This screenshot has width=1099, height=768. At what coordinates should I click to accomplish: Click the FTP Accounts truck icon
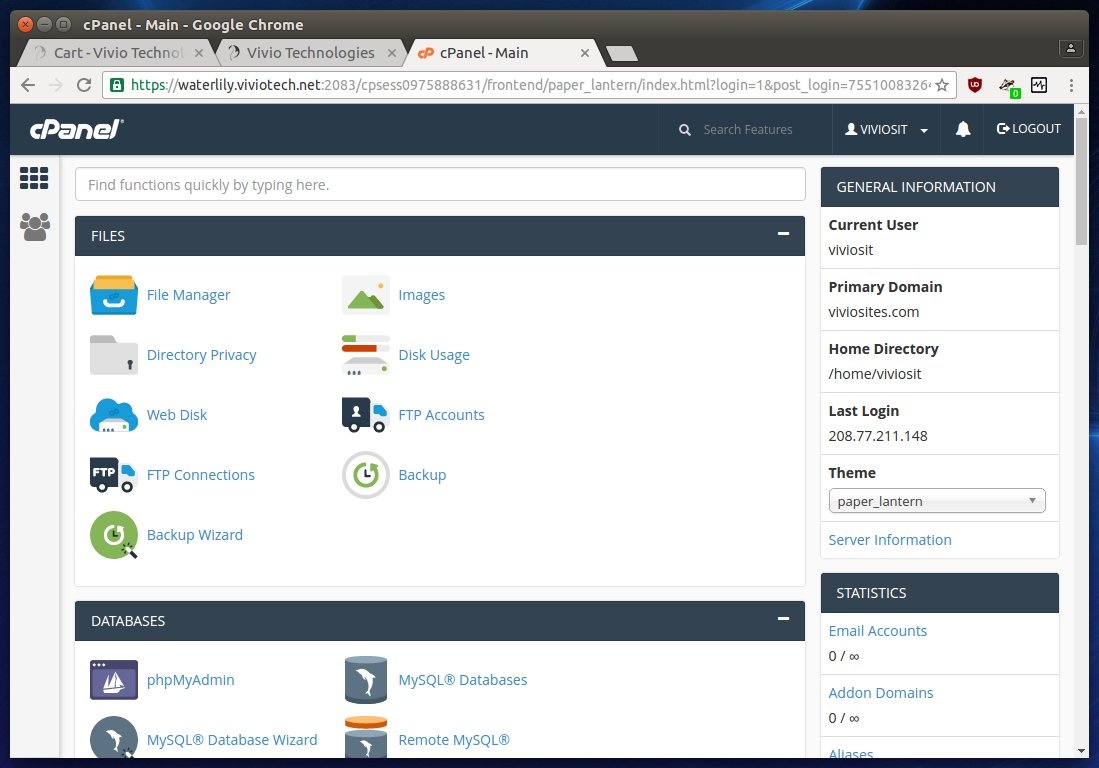click(364, 415)
